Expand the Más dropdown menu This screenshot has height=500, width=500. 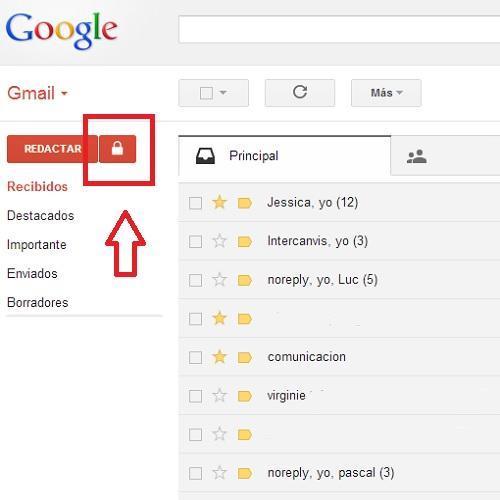386,93
